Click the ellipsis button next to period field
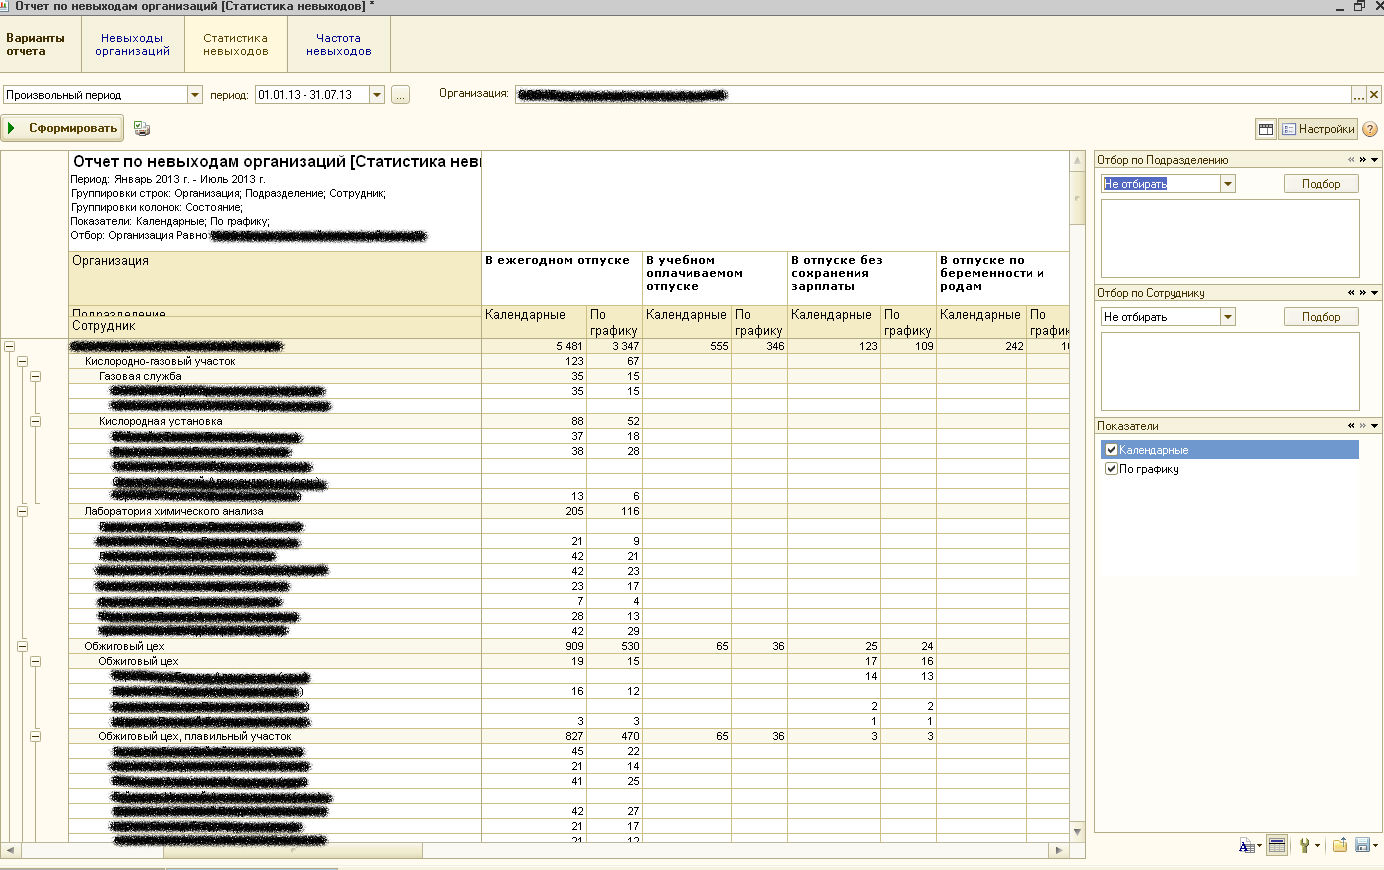1384x870 pixels. point(400,95)
